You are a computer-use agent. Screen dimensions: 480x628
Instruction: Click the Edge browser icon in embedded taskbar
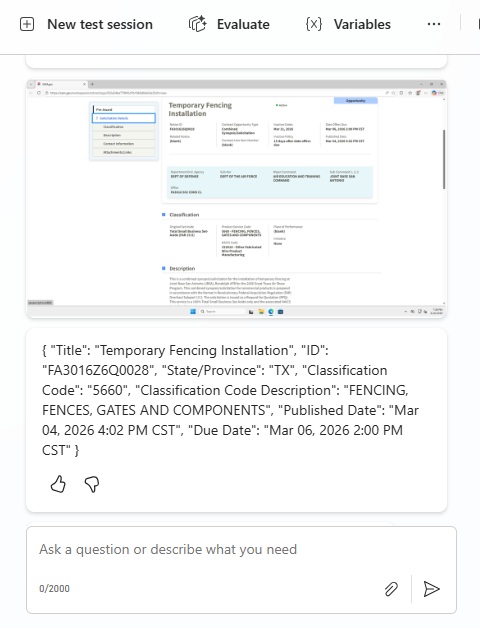pos(271,311)
